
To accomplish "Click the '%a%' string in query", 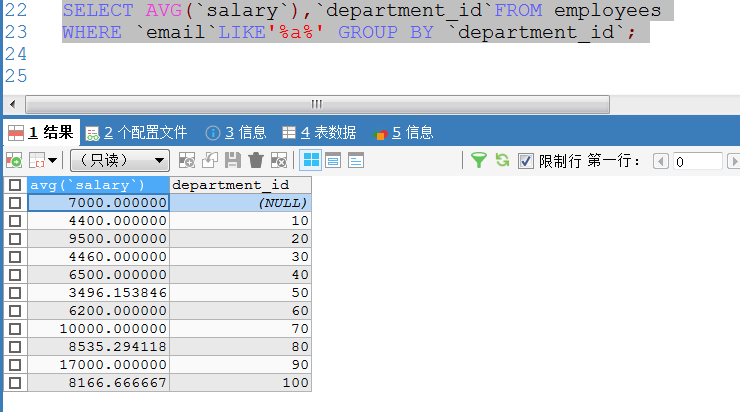I will click(296, 33).
